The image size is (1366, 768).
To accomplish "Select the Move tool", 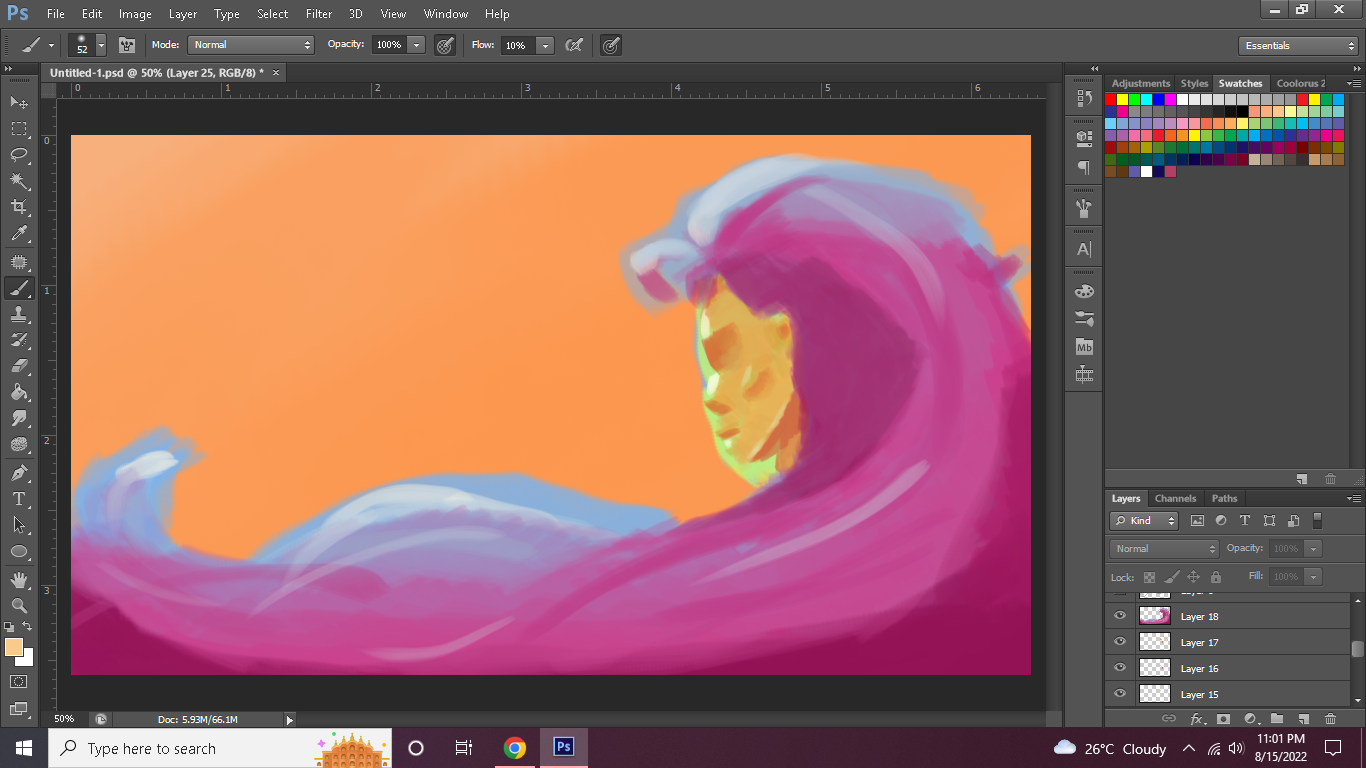I will 19,102.
